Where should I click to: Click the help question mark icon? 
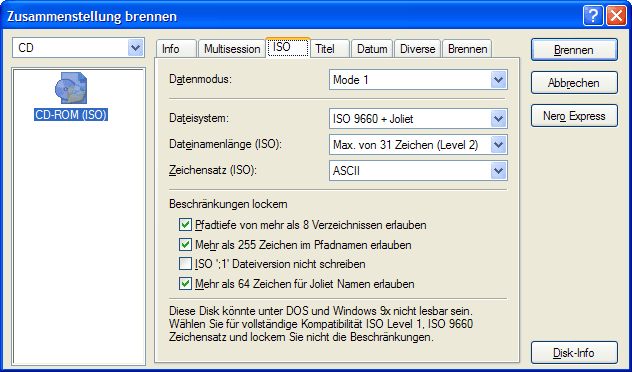coord(593,17)
